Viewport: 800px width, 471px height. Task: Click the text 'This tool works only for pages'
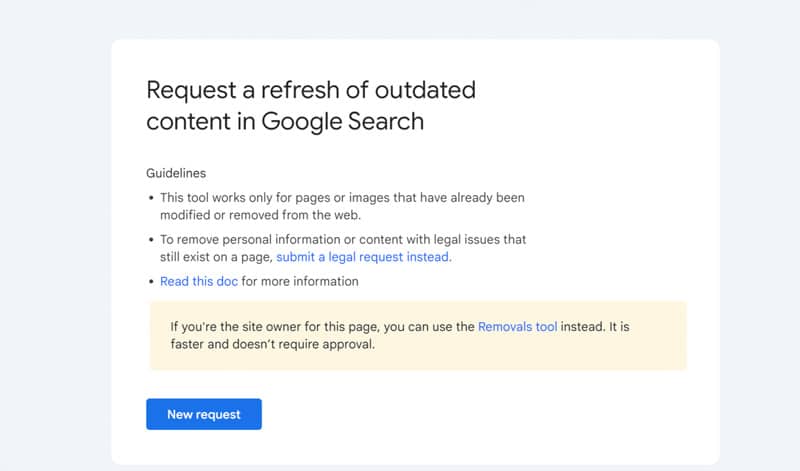tap(245, 197)
